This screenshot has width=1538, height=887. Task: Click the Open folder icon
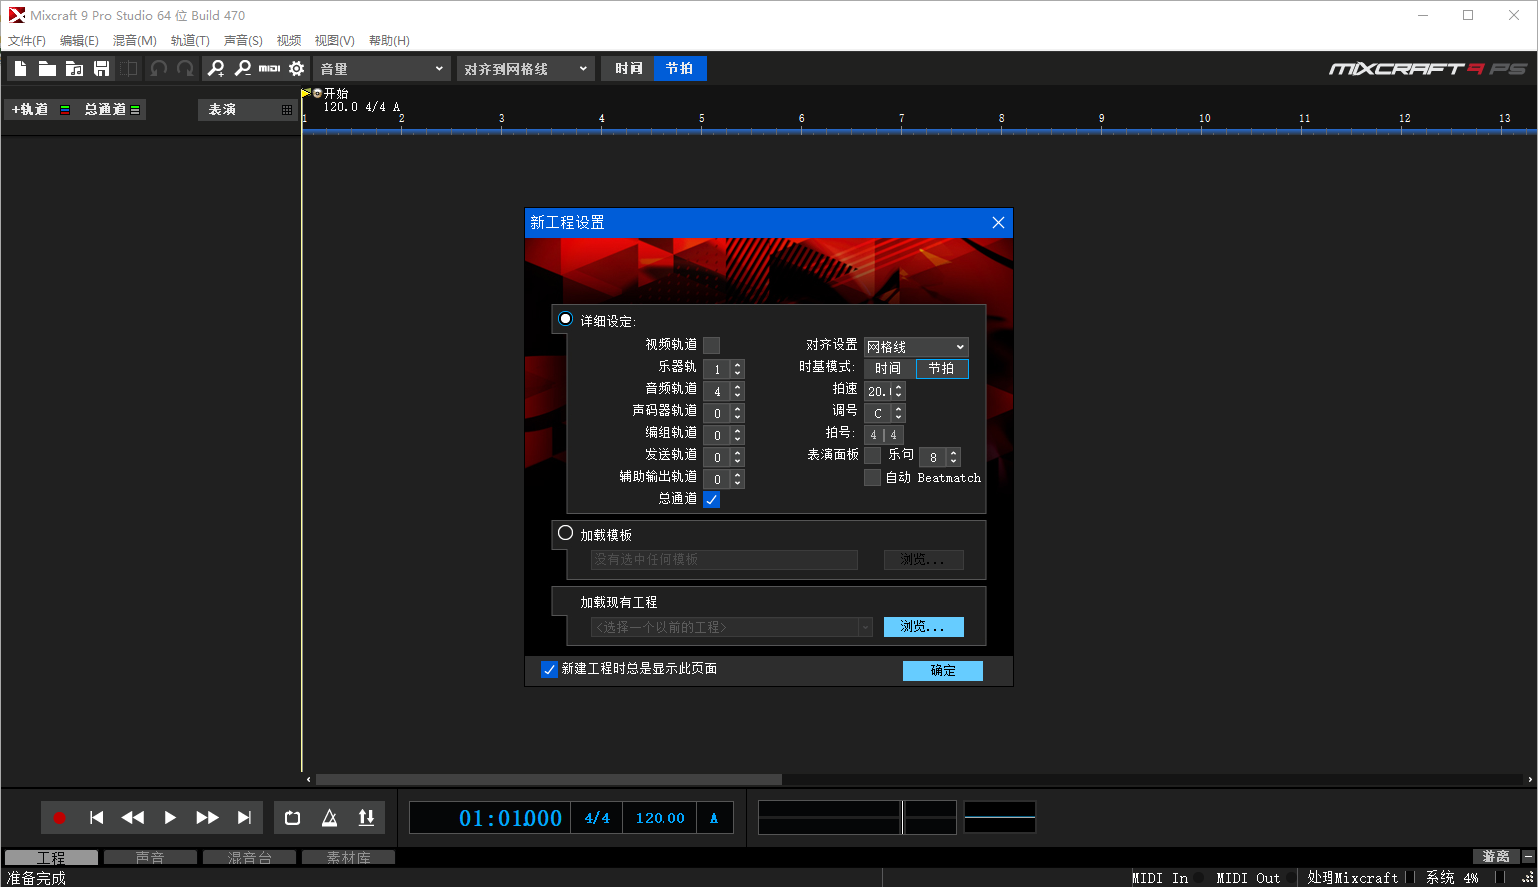[47, 68]
